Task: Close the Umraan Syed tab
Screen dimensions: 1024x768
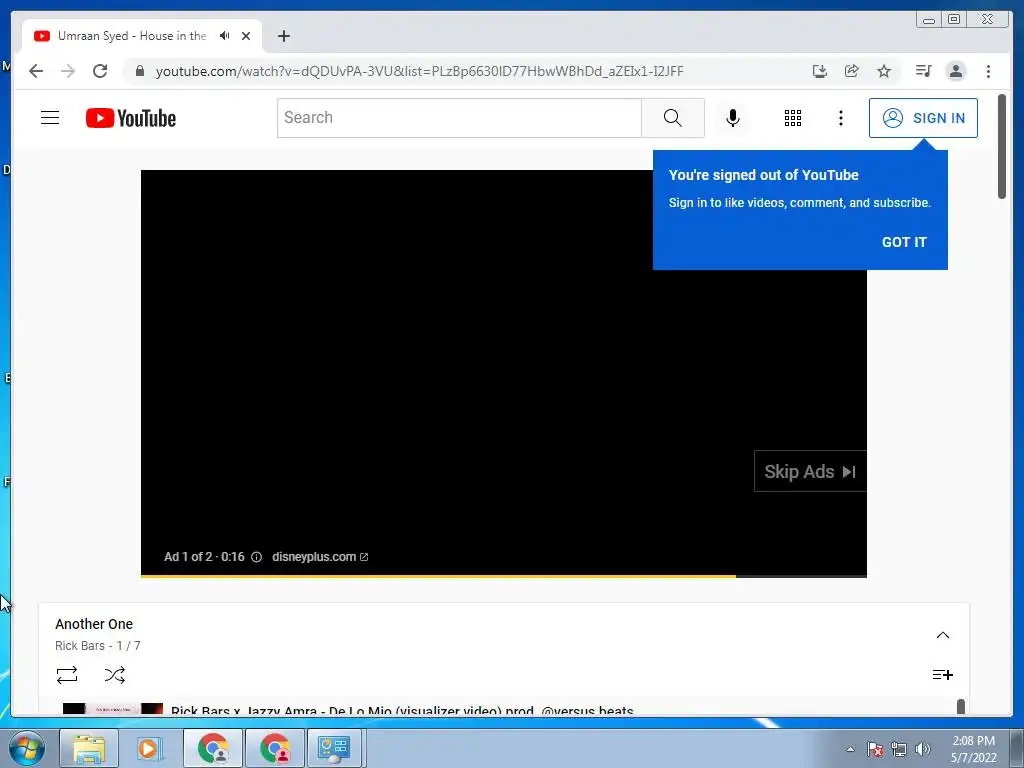Action: click(246, 36)
